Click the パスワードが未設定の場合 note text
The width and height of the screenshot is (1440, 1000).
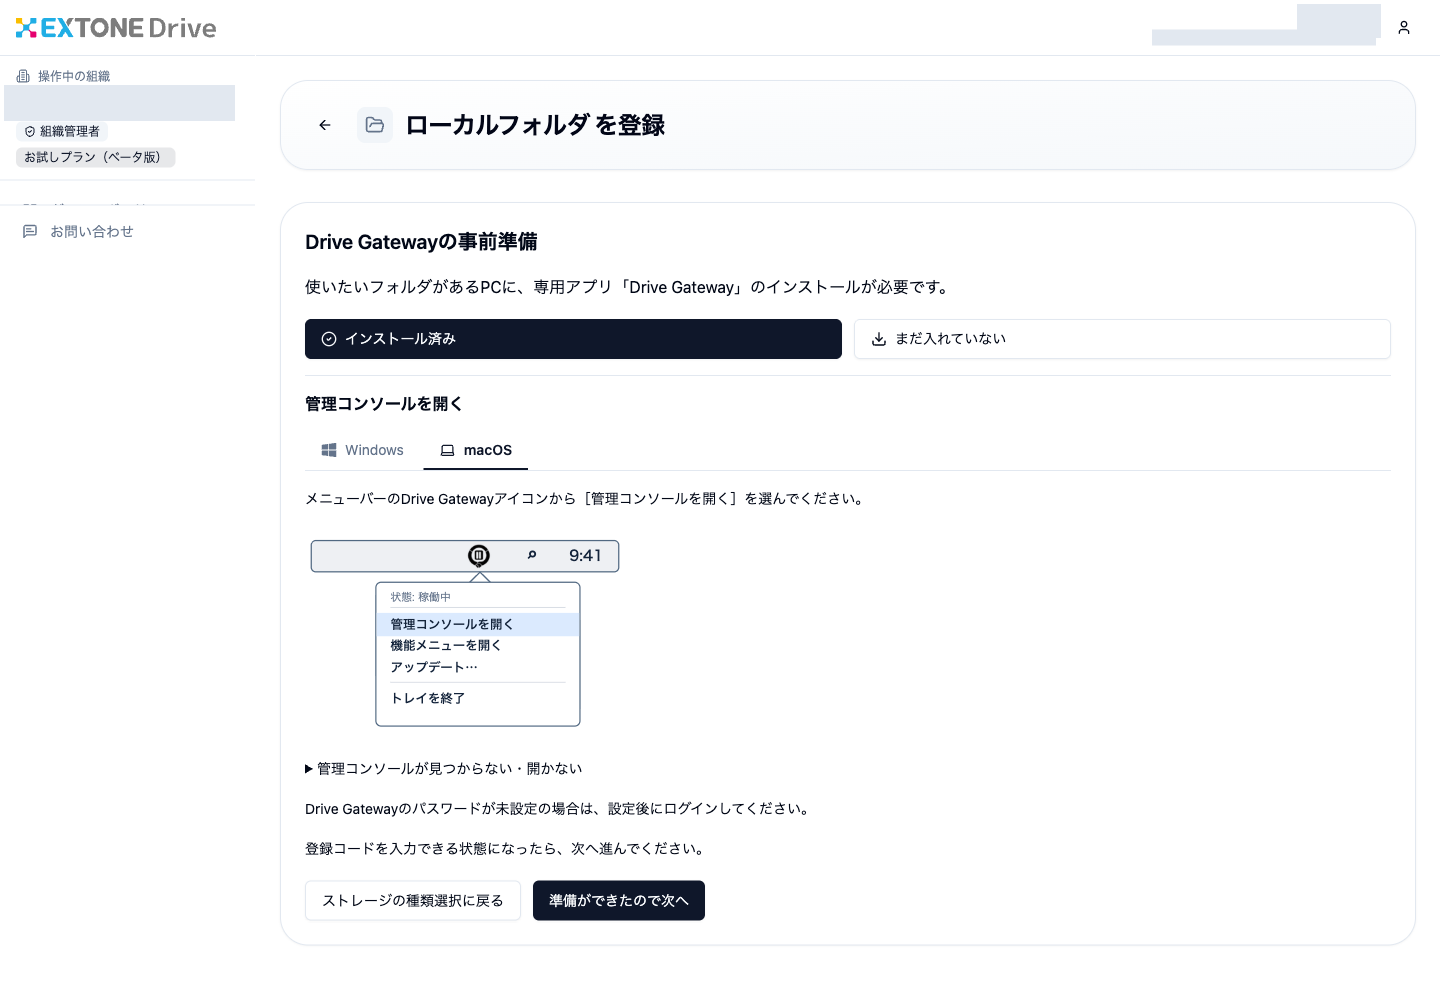click(x=559, y=809)
